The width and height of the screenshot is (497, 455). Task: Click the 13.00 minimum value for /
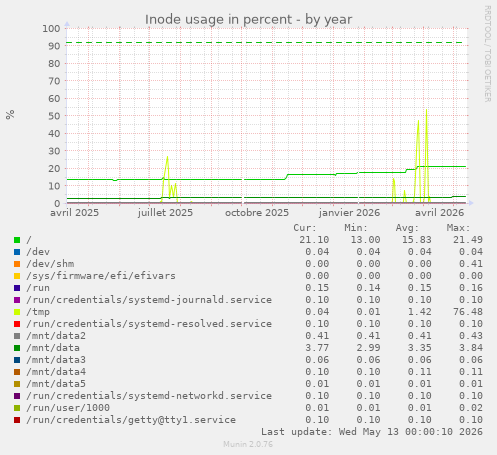365,240
